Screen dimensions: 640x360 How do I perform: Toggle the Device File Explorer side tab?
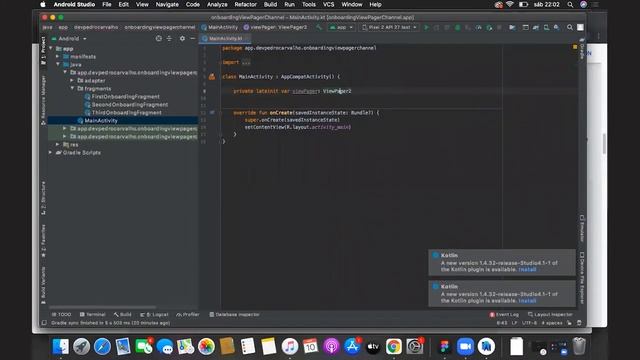(582, 278)
